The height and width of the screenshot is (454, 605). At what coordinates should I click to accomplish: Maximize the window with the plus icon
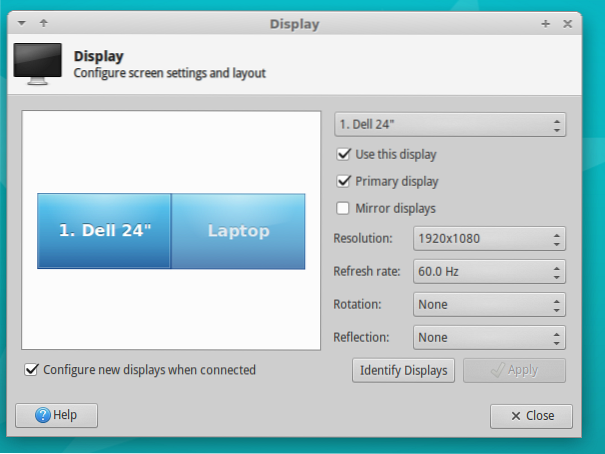pos(545,22)
